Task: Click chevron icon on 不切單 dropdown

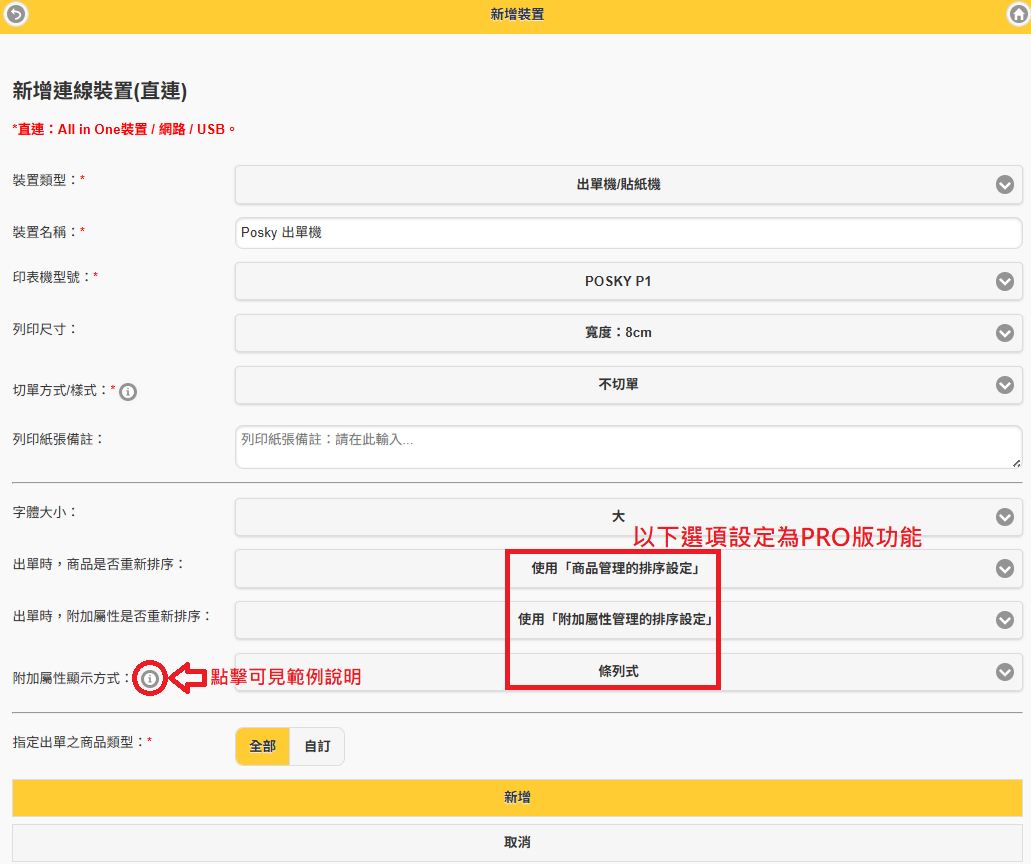Action: (x=1005, y=385)
